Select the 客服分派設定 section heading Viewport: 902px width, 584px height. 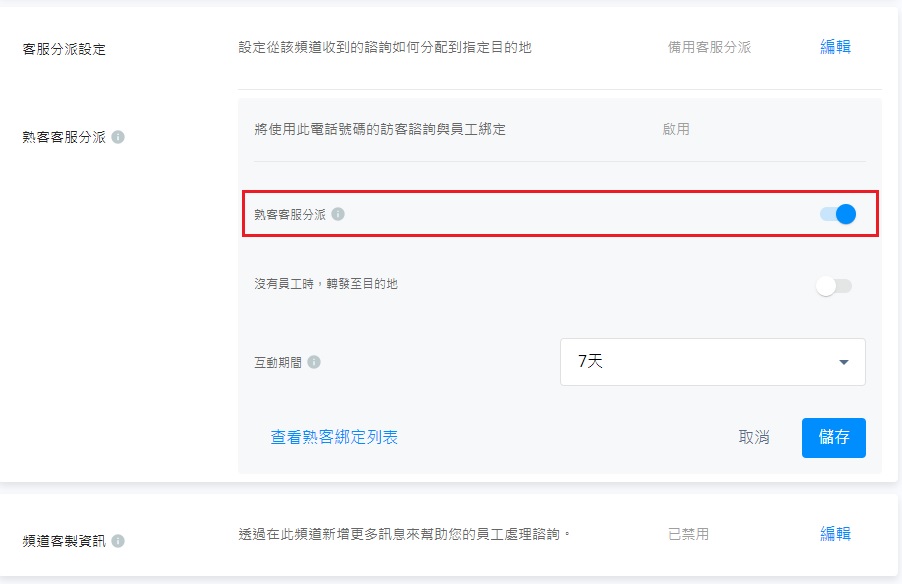[64, 49]
